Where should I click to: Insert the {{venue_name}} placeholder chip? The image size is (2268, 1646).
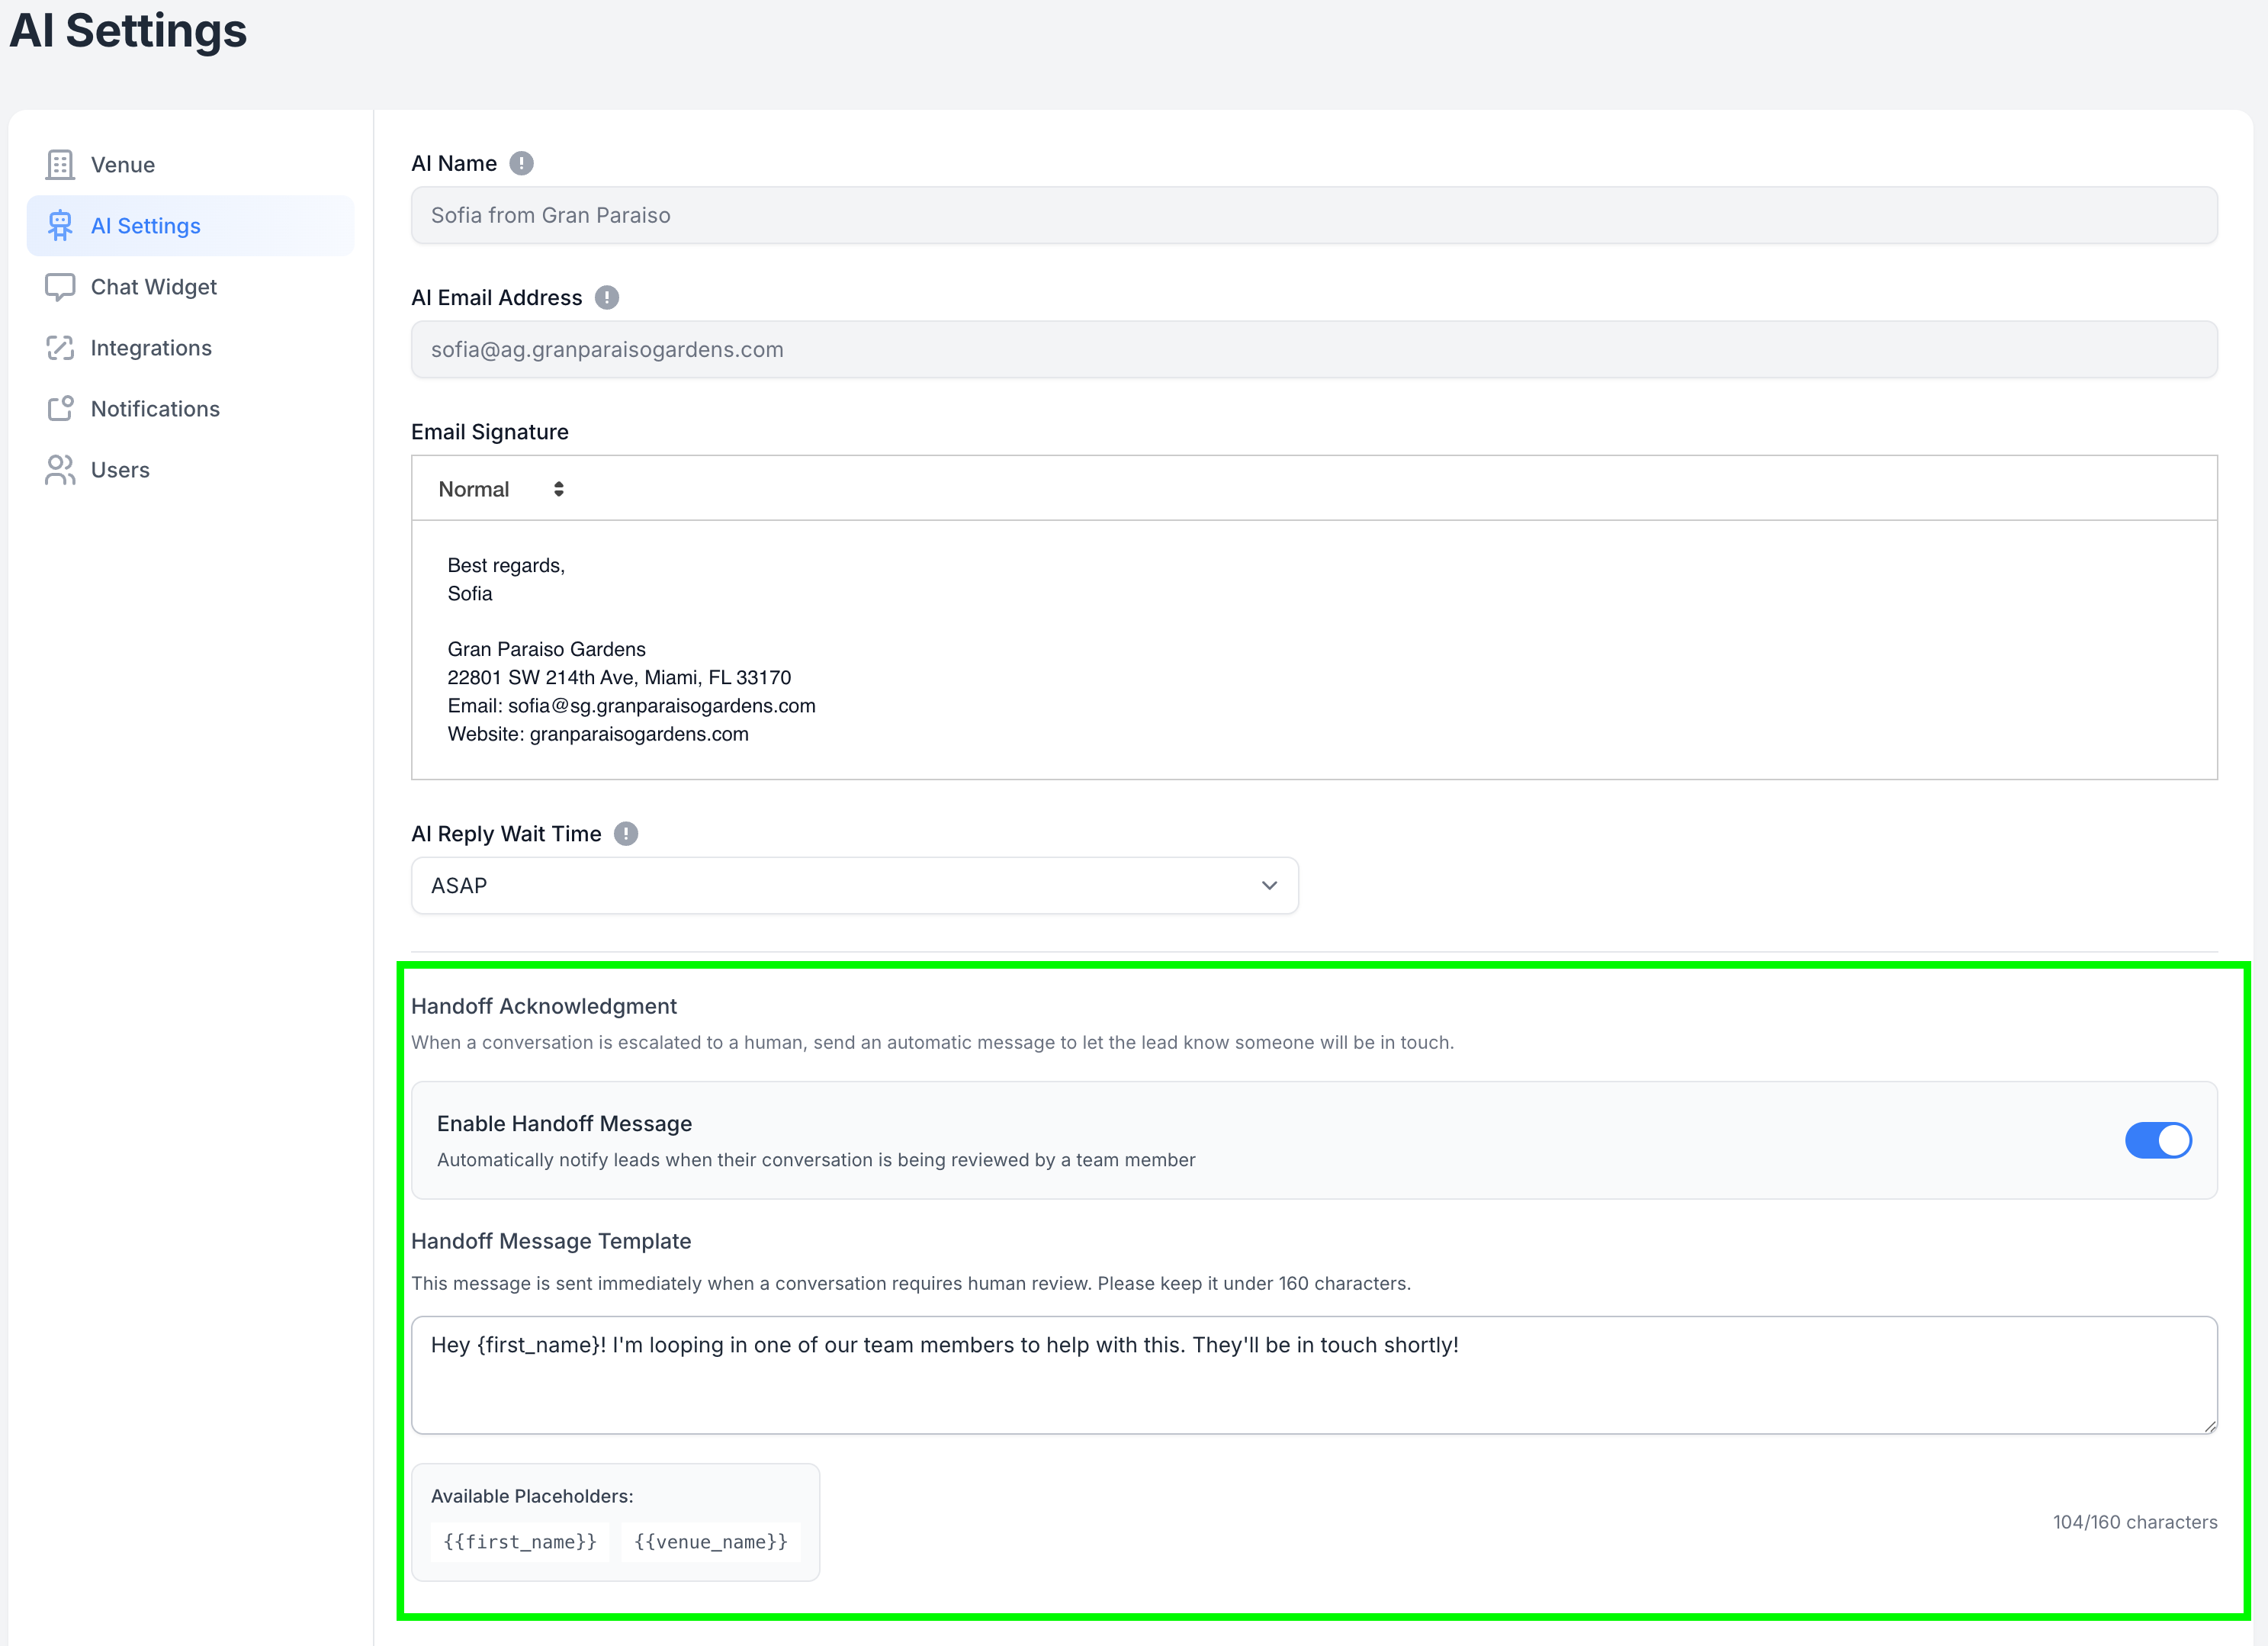click(x=710, y=1542)
